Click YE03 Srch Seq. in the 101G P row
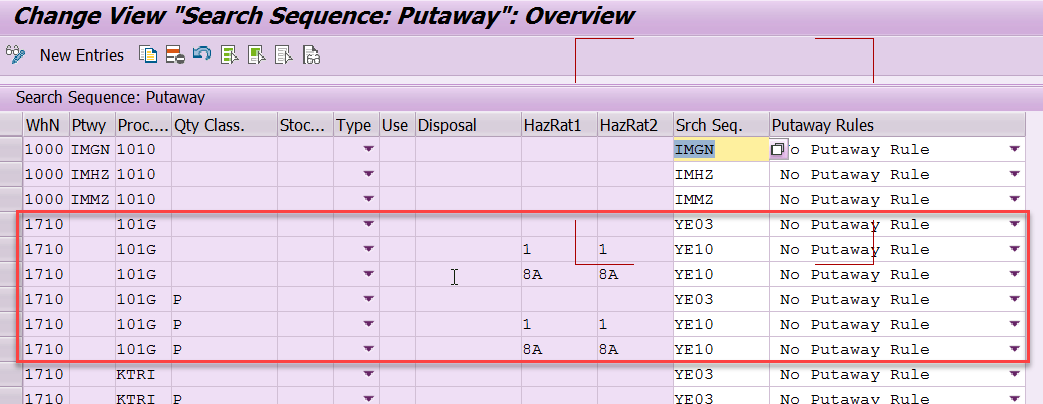The image size is (1043, 404). click(721, 300)
